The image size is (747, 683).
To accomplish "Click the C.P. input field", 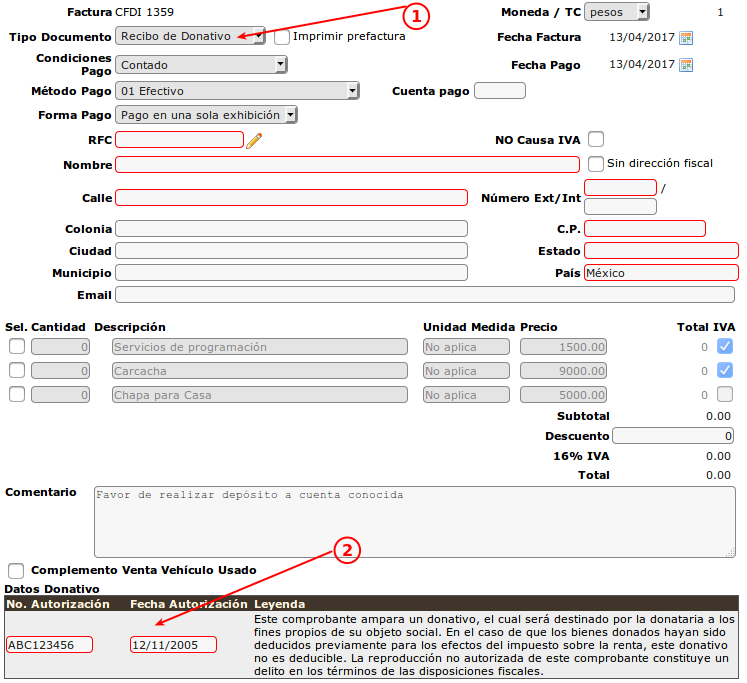I will [645, 229].
